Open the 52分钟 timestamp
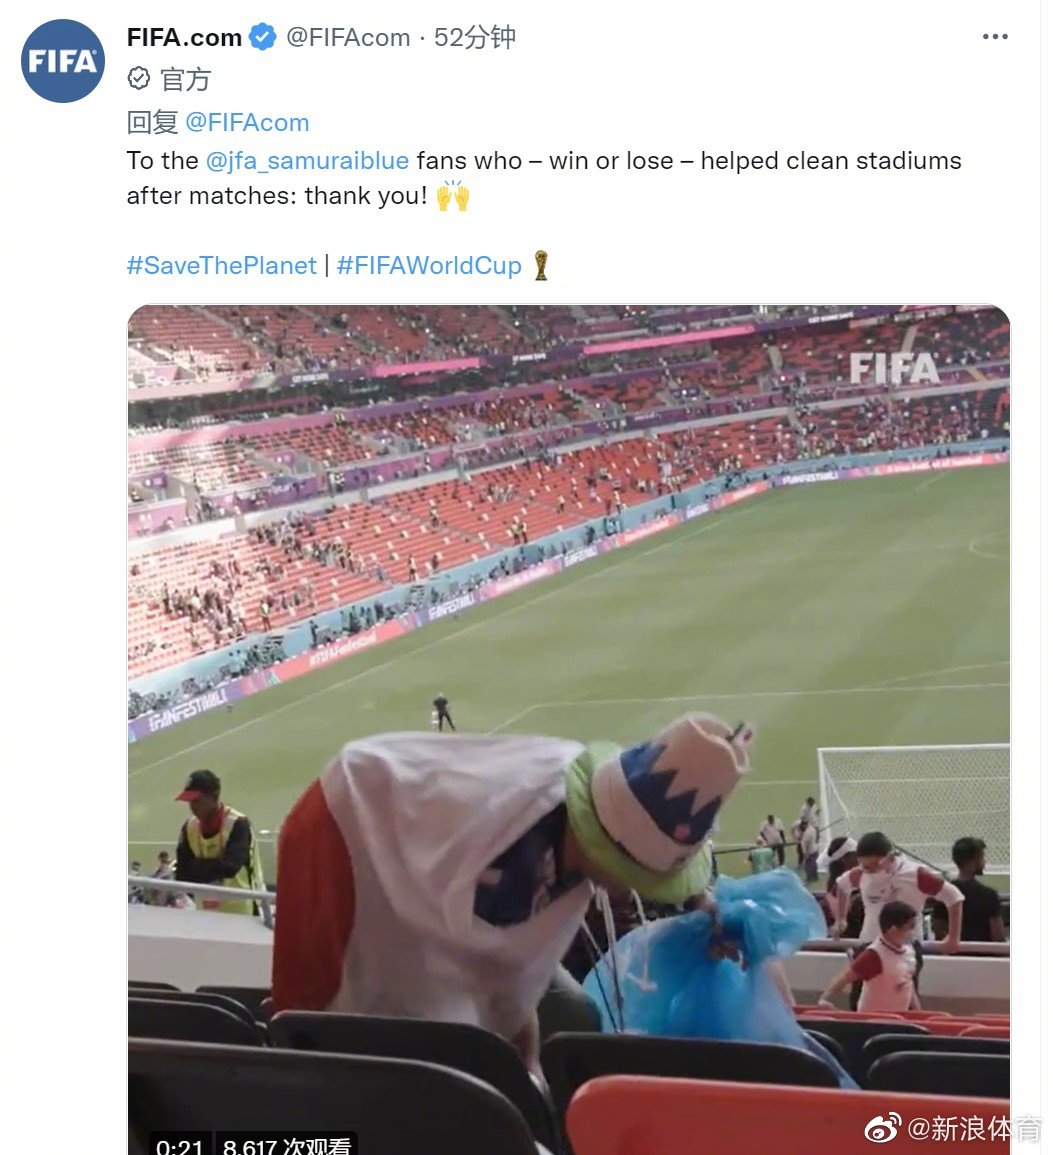1053x1155 pixels. [x=475, y=37]
